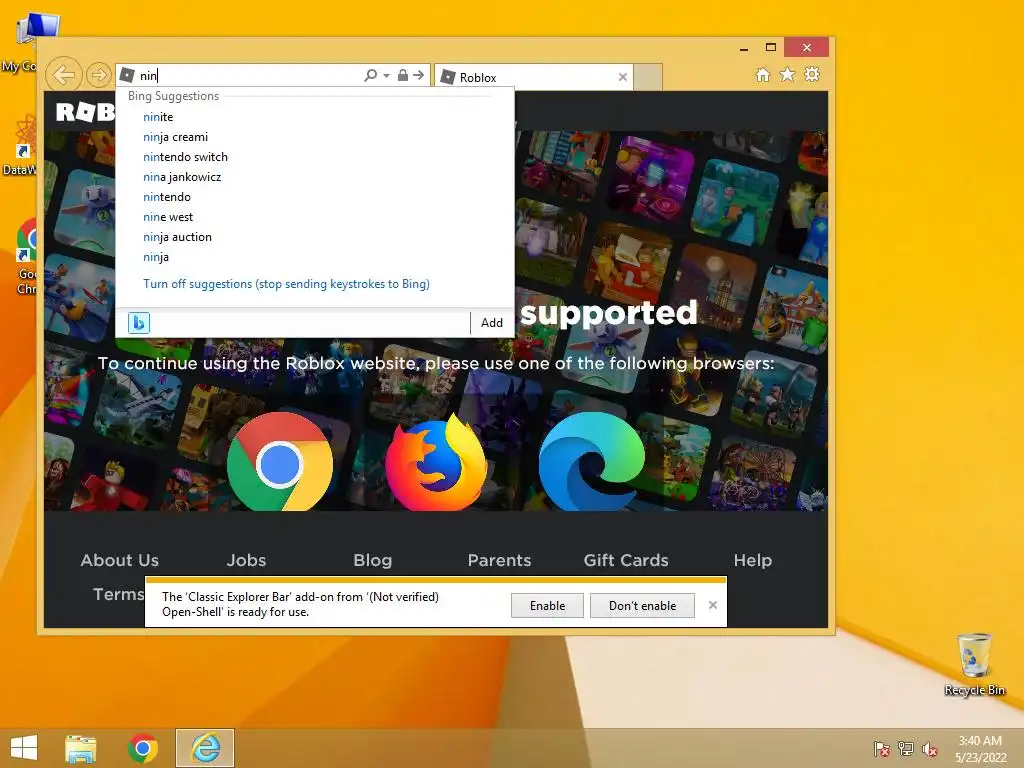
Task: Open the Parents footer link
Action: 500,560
